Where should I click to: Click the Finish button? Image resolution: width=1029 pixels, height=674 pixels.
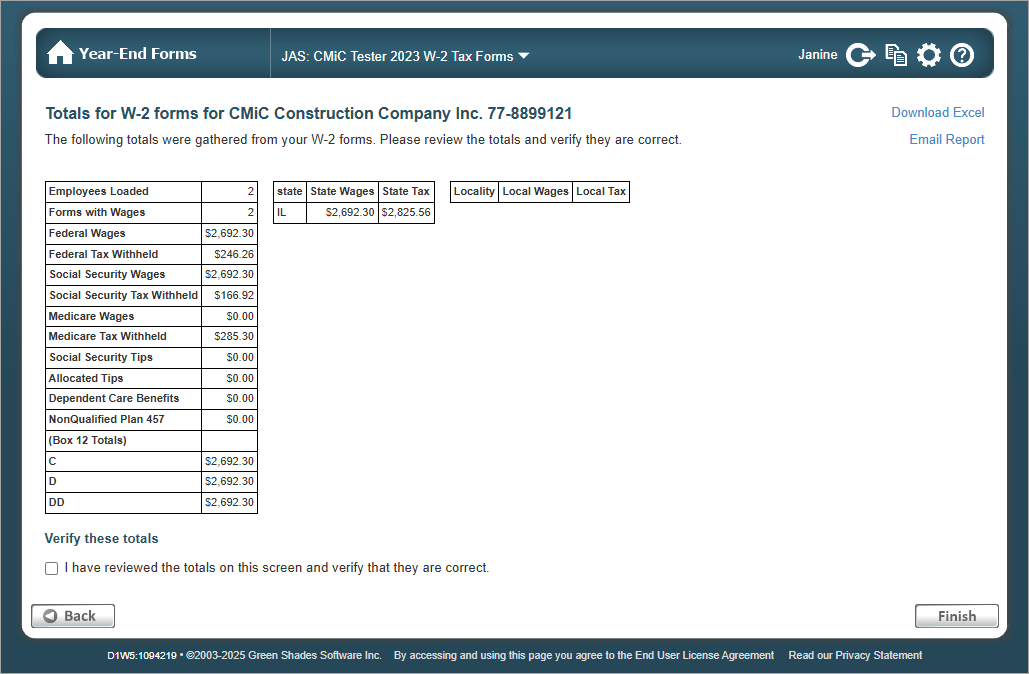pos(957,616)
